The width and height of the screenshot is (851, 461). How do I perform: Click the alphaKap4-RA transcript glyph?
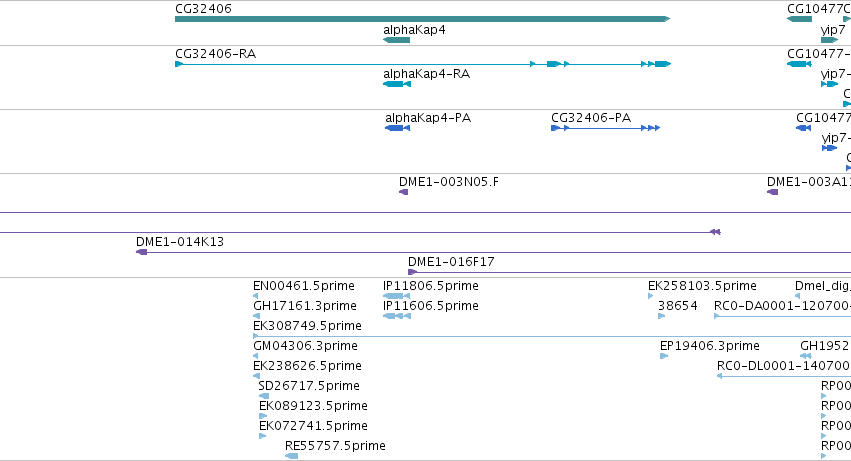[397, 84]
